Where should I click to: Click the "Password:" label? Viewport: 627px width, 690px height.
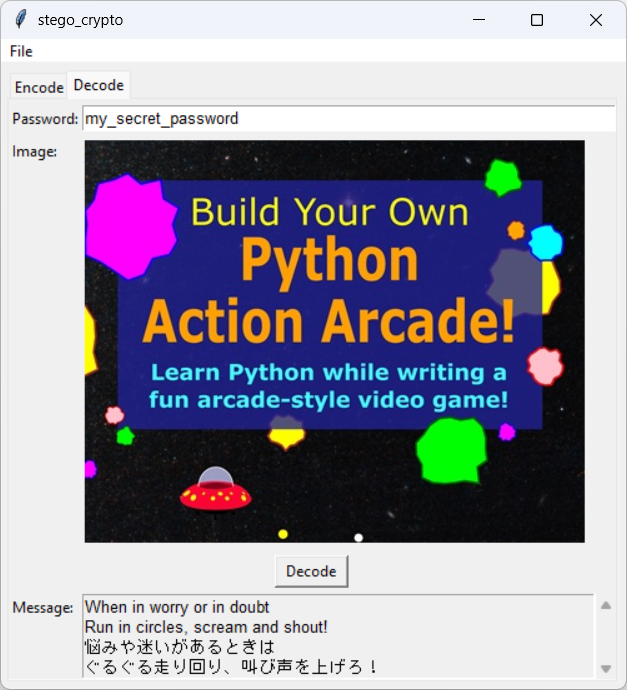[45, 119]
